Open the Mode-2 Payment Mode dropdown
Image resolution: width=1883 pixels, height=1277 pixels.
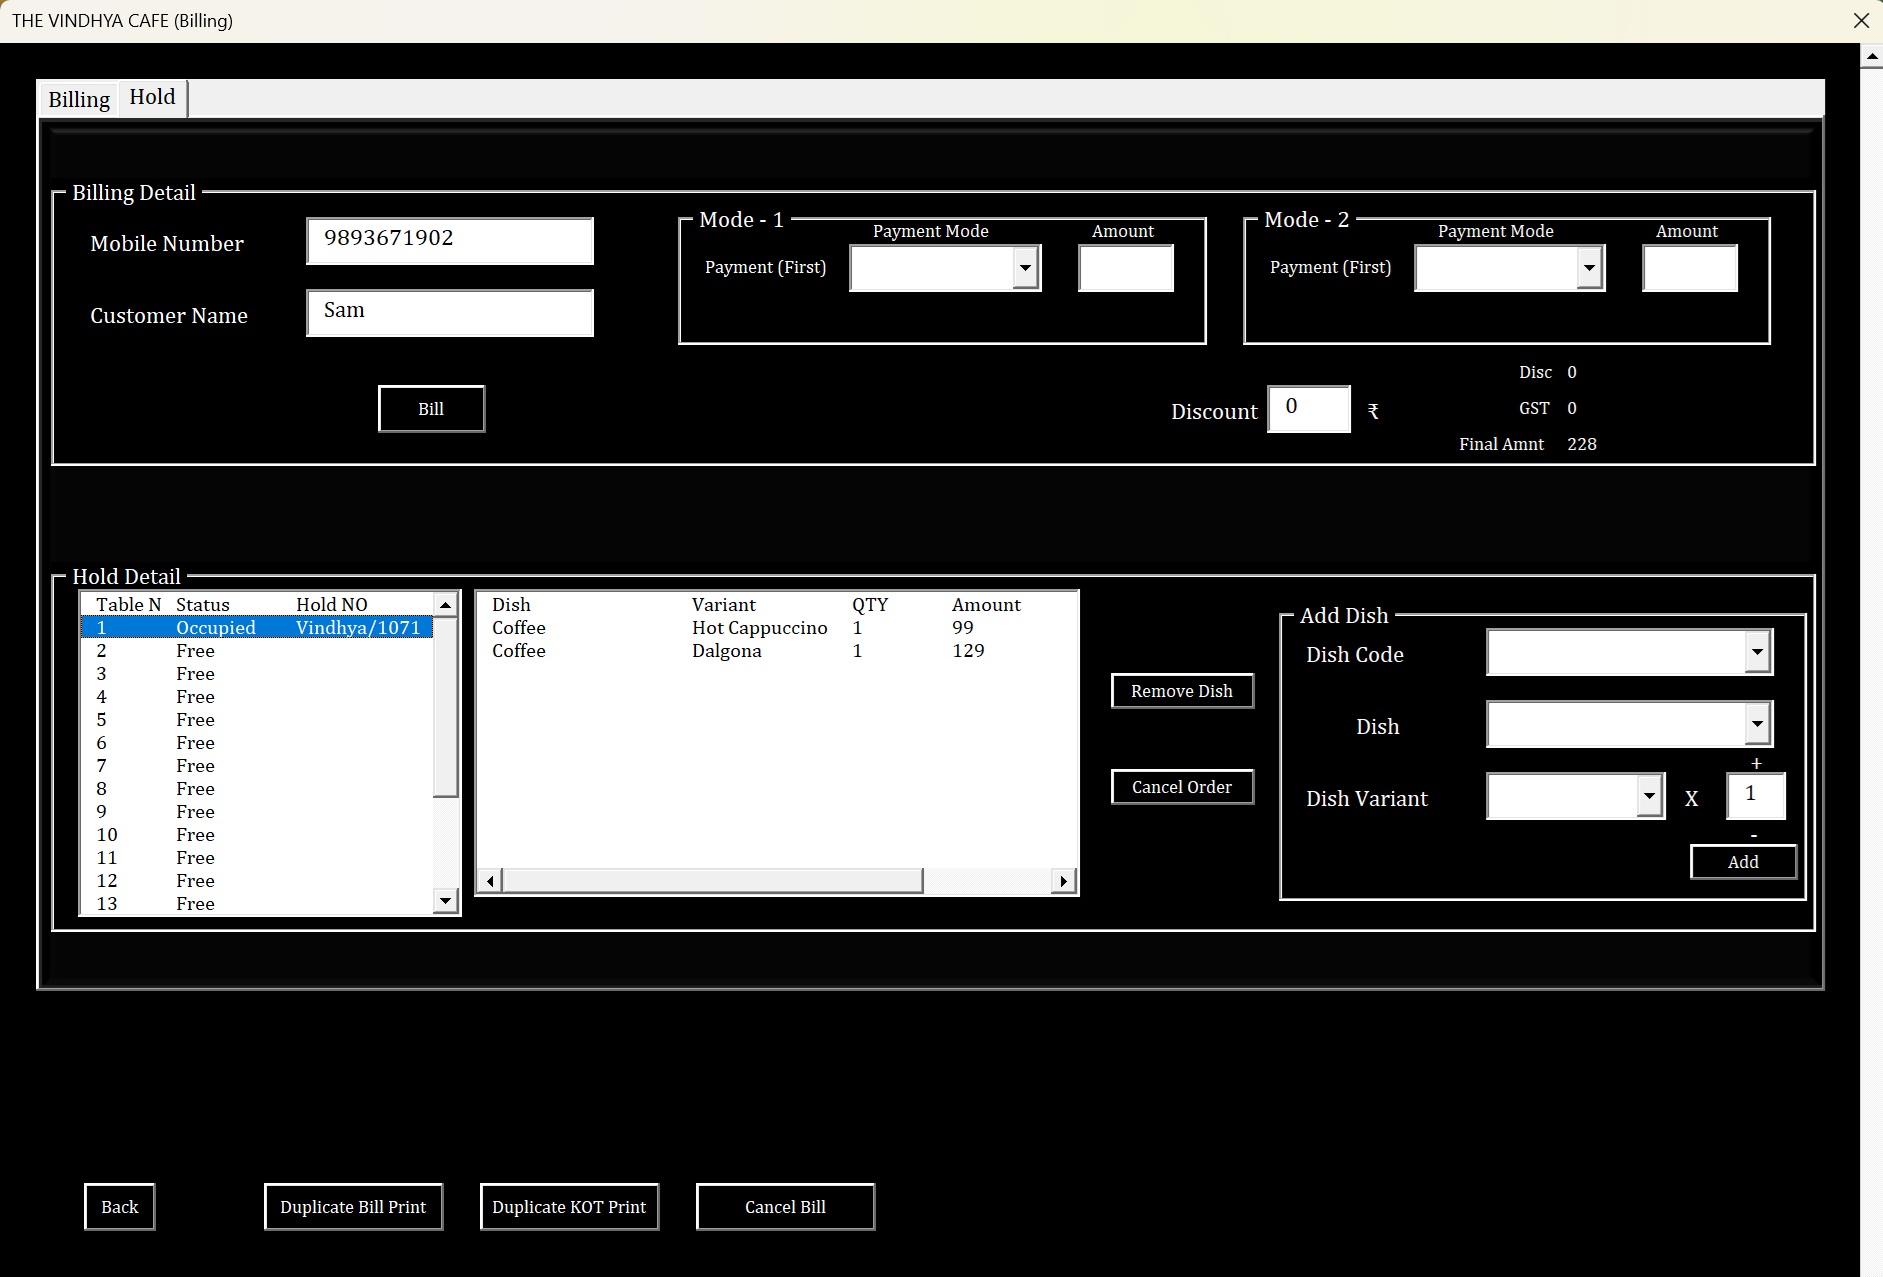click(x=1589, y=267)
